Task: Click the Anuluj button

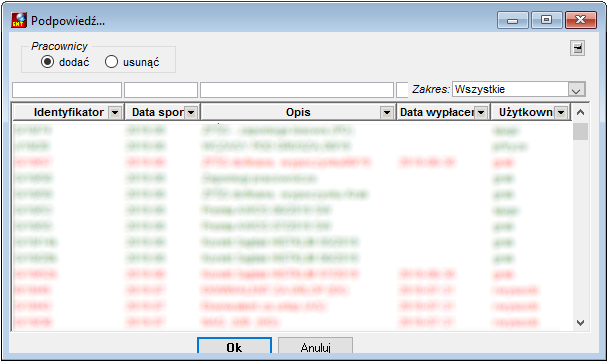Action: 315,345
